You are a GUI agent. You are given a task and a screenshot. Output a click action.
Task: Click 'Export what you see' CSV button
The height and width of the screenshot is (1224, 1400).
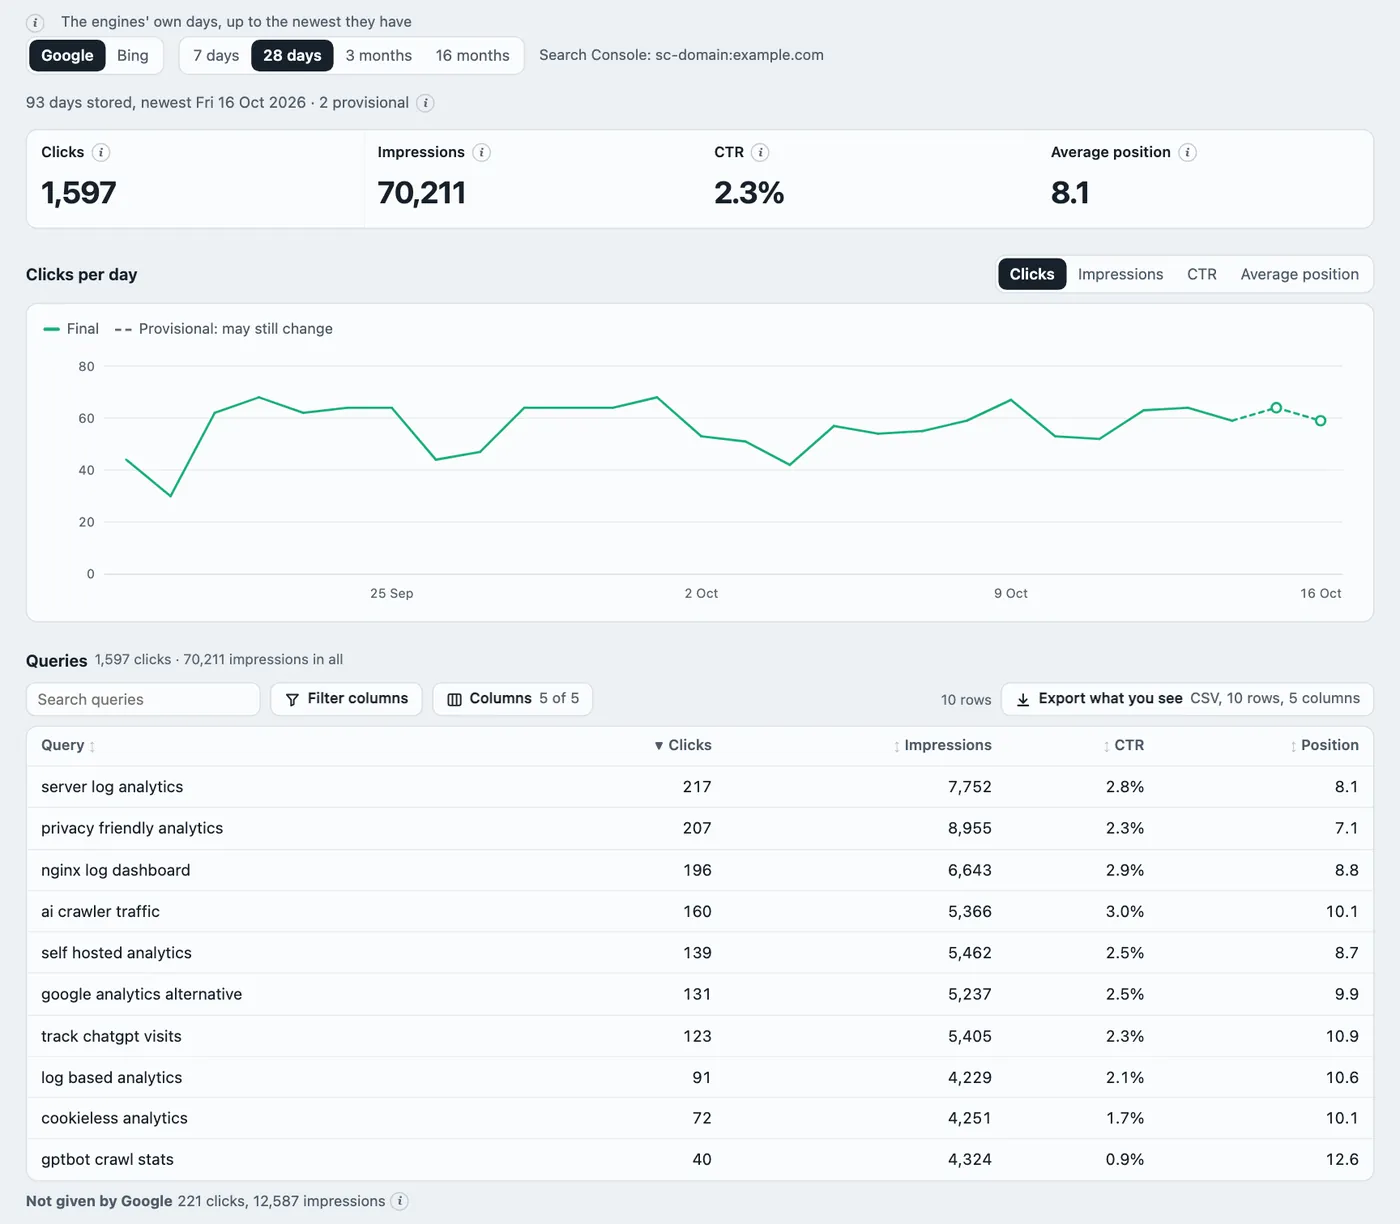tap(1187, 699)
